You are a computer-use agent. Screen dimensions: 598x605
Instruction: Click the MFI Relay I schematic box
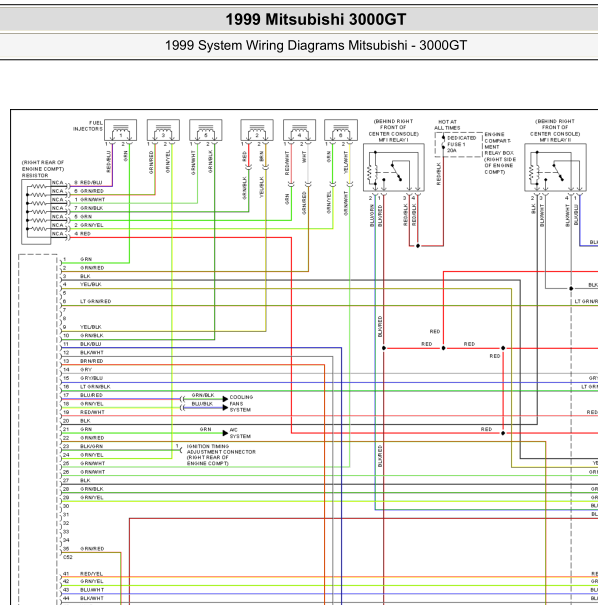coord(394,167)
